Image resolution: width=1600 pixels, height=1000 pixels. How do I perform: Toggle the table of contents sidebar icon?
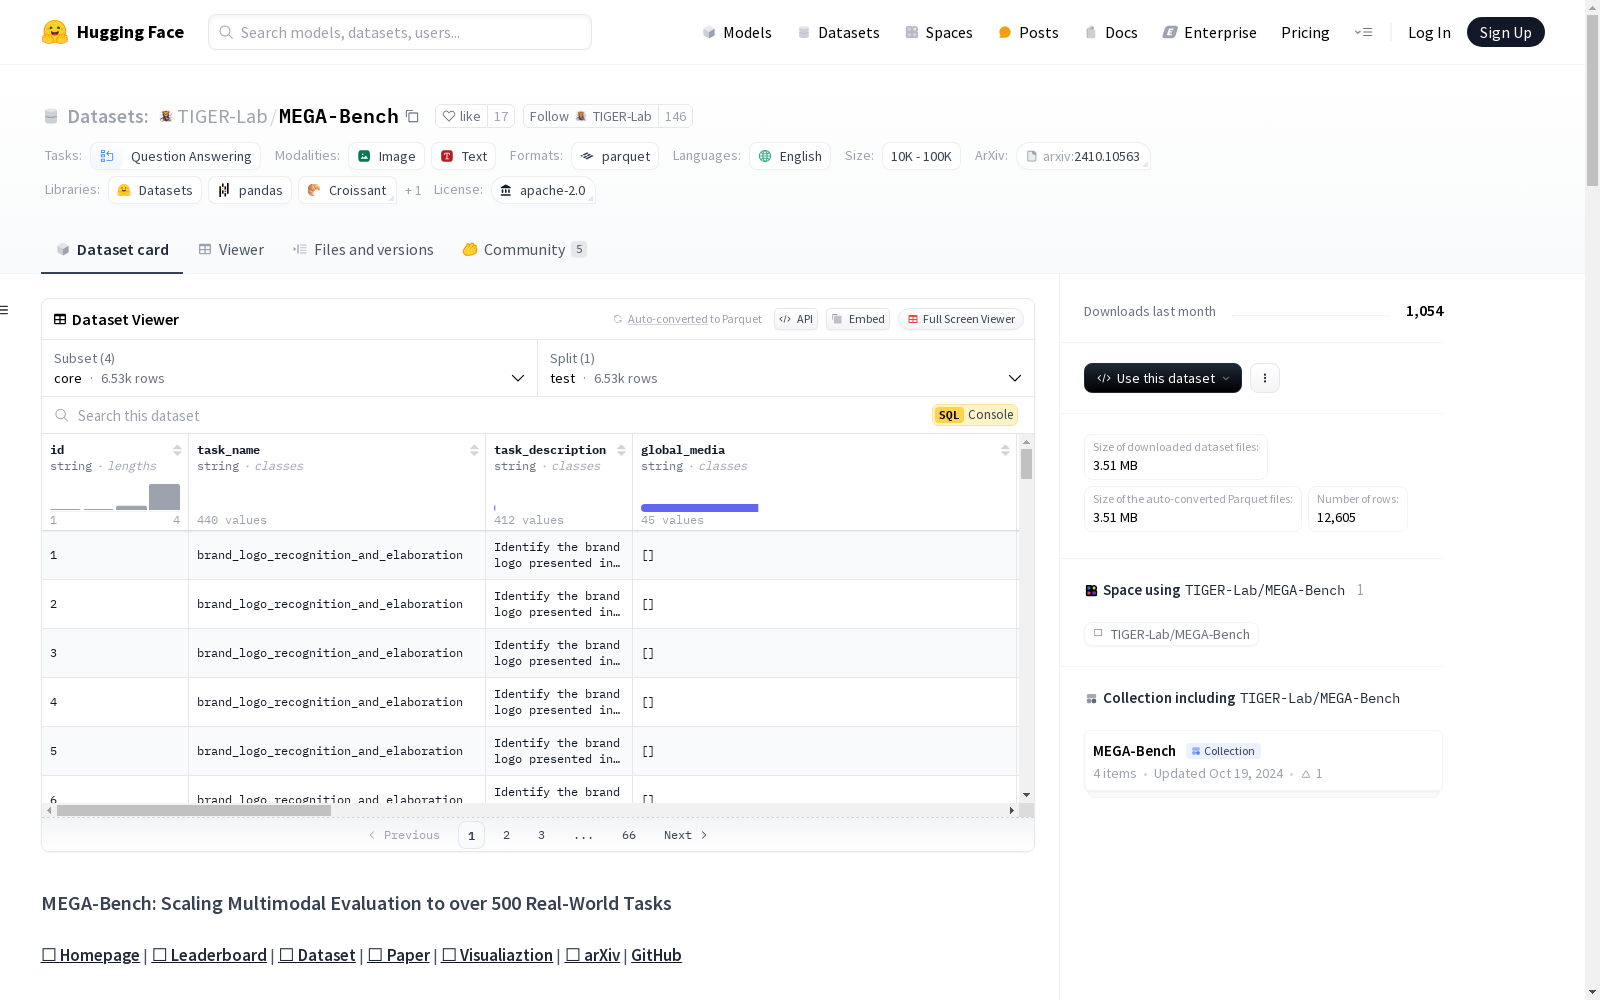pyautogui.click(x=4, y=310)
